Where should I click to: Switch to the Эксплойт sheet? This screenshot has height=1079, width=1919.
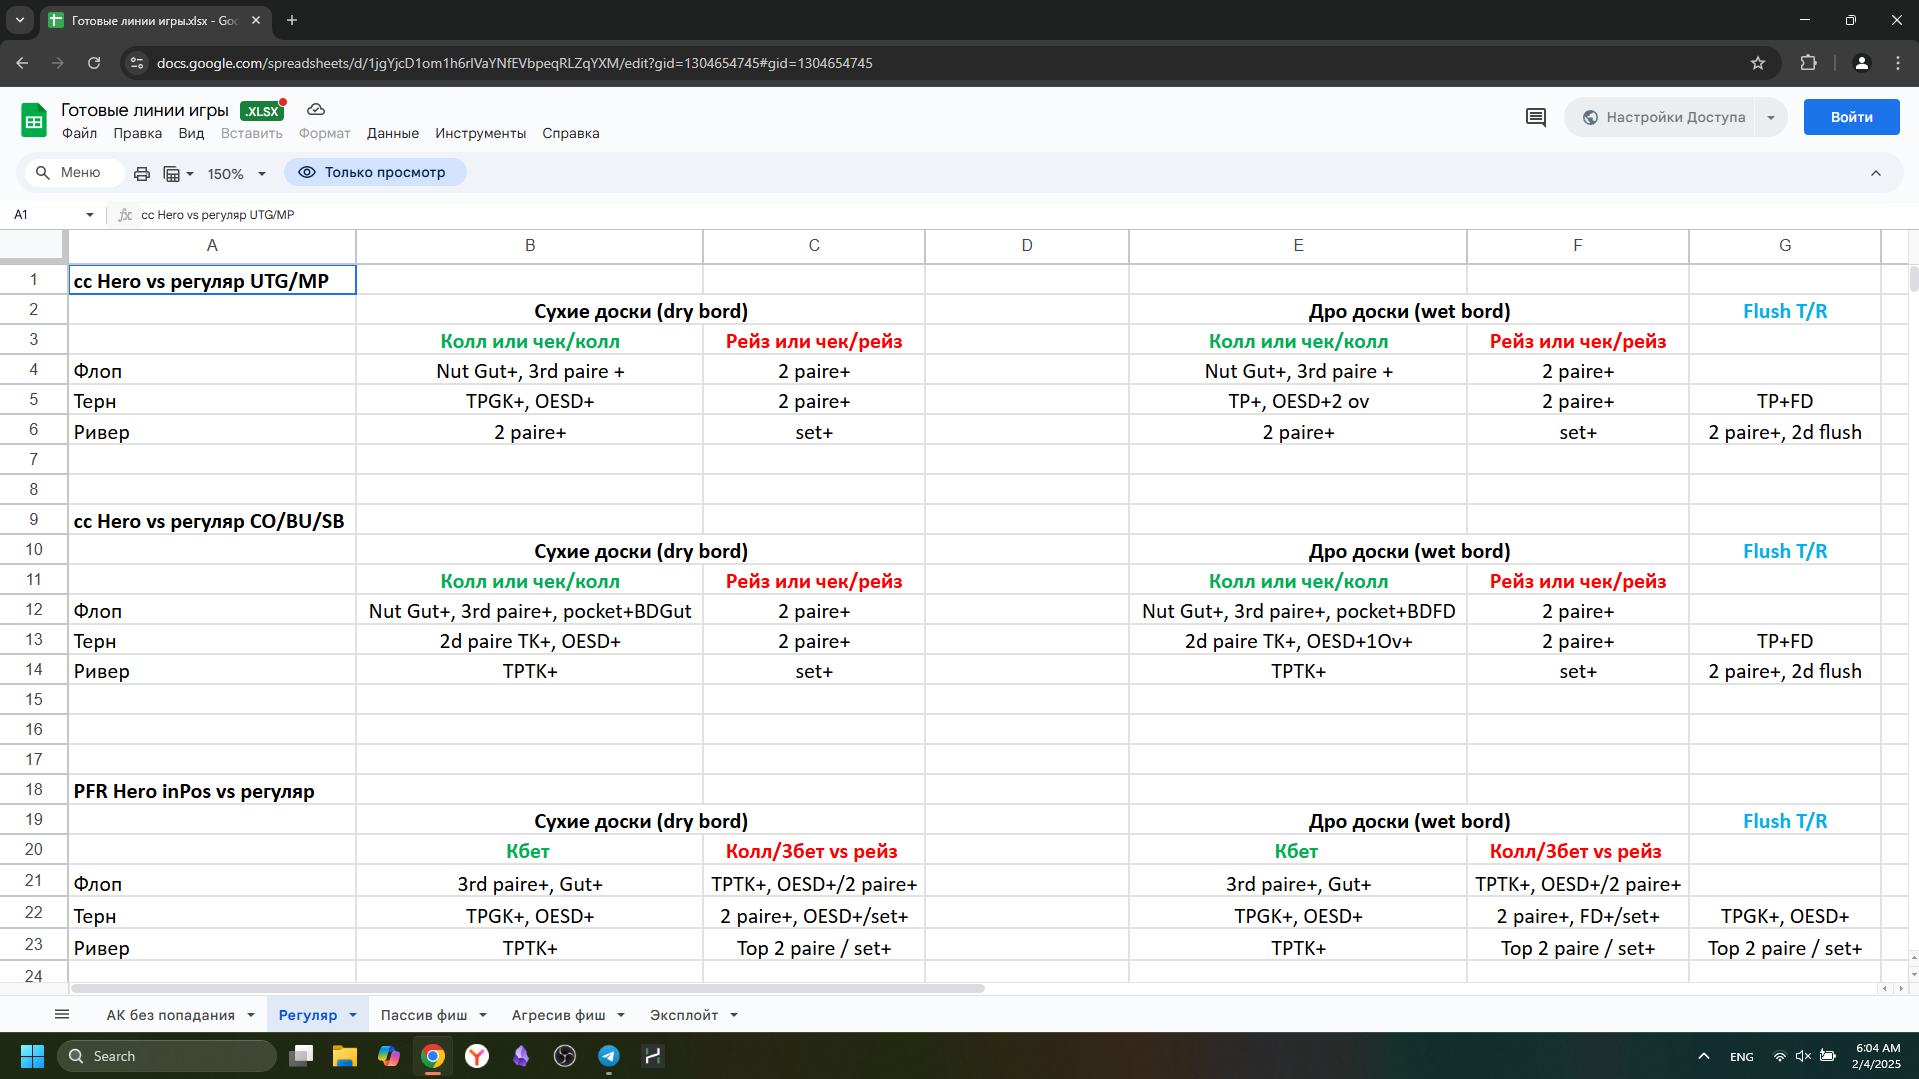684,1015
